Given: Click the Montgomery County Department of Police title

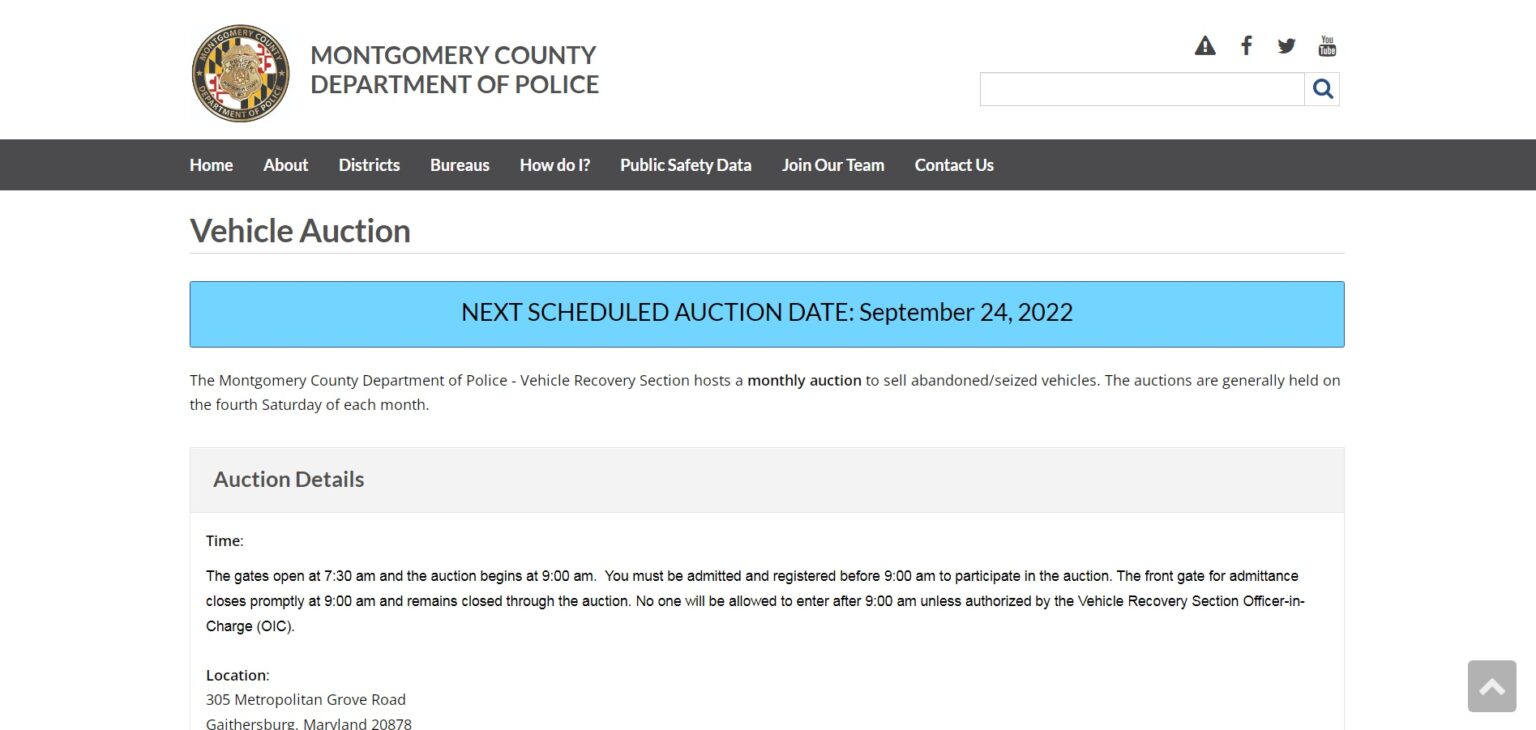Looking at the screenshot, I should coord(454,70).
